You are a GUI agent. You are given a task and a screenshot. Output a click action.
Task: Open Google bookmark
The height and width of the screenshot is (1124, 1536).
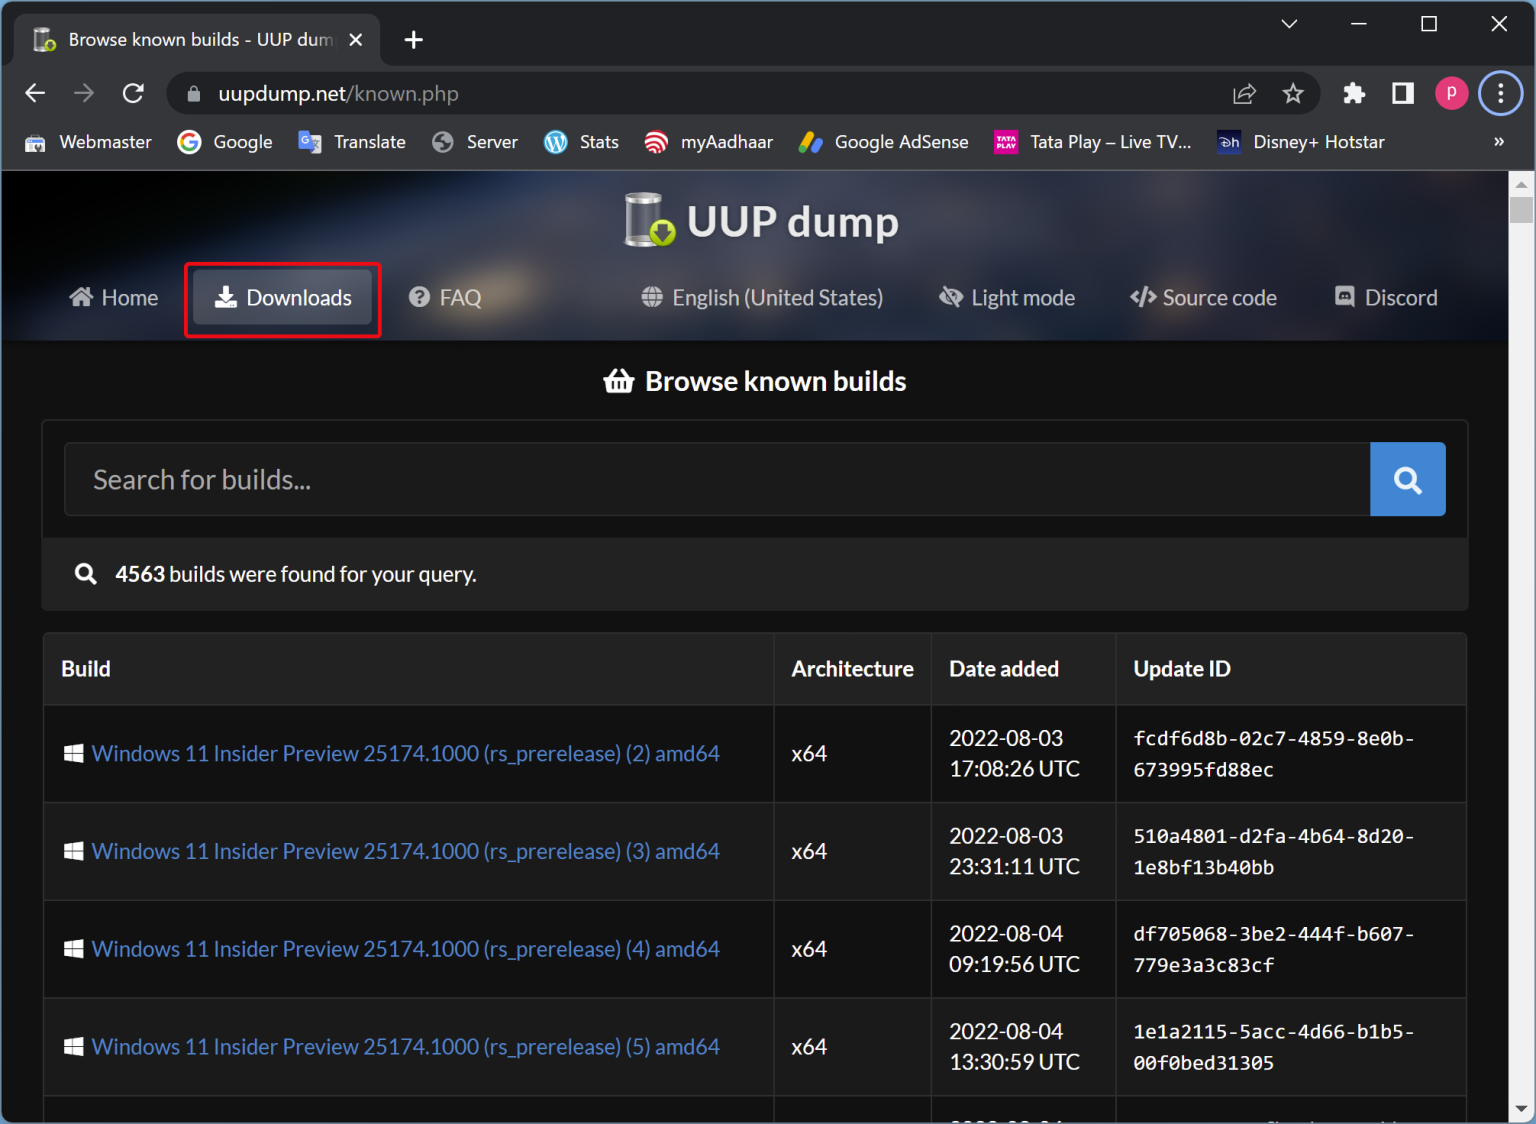(x=225, y=142)
